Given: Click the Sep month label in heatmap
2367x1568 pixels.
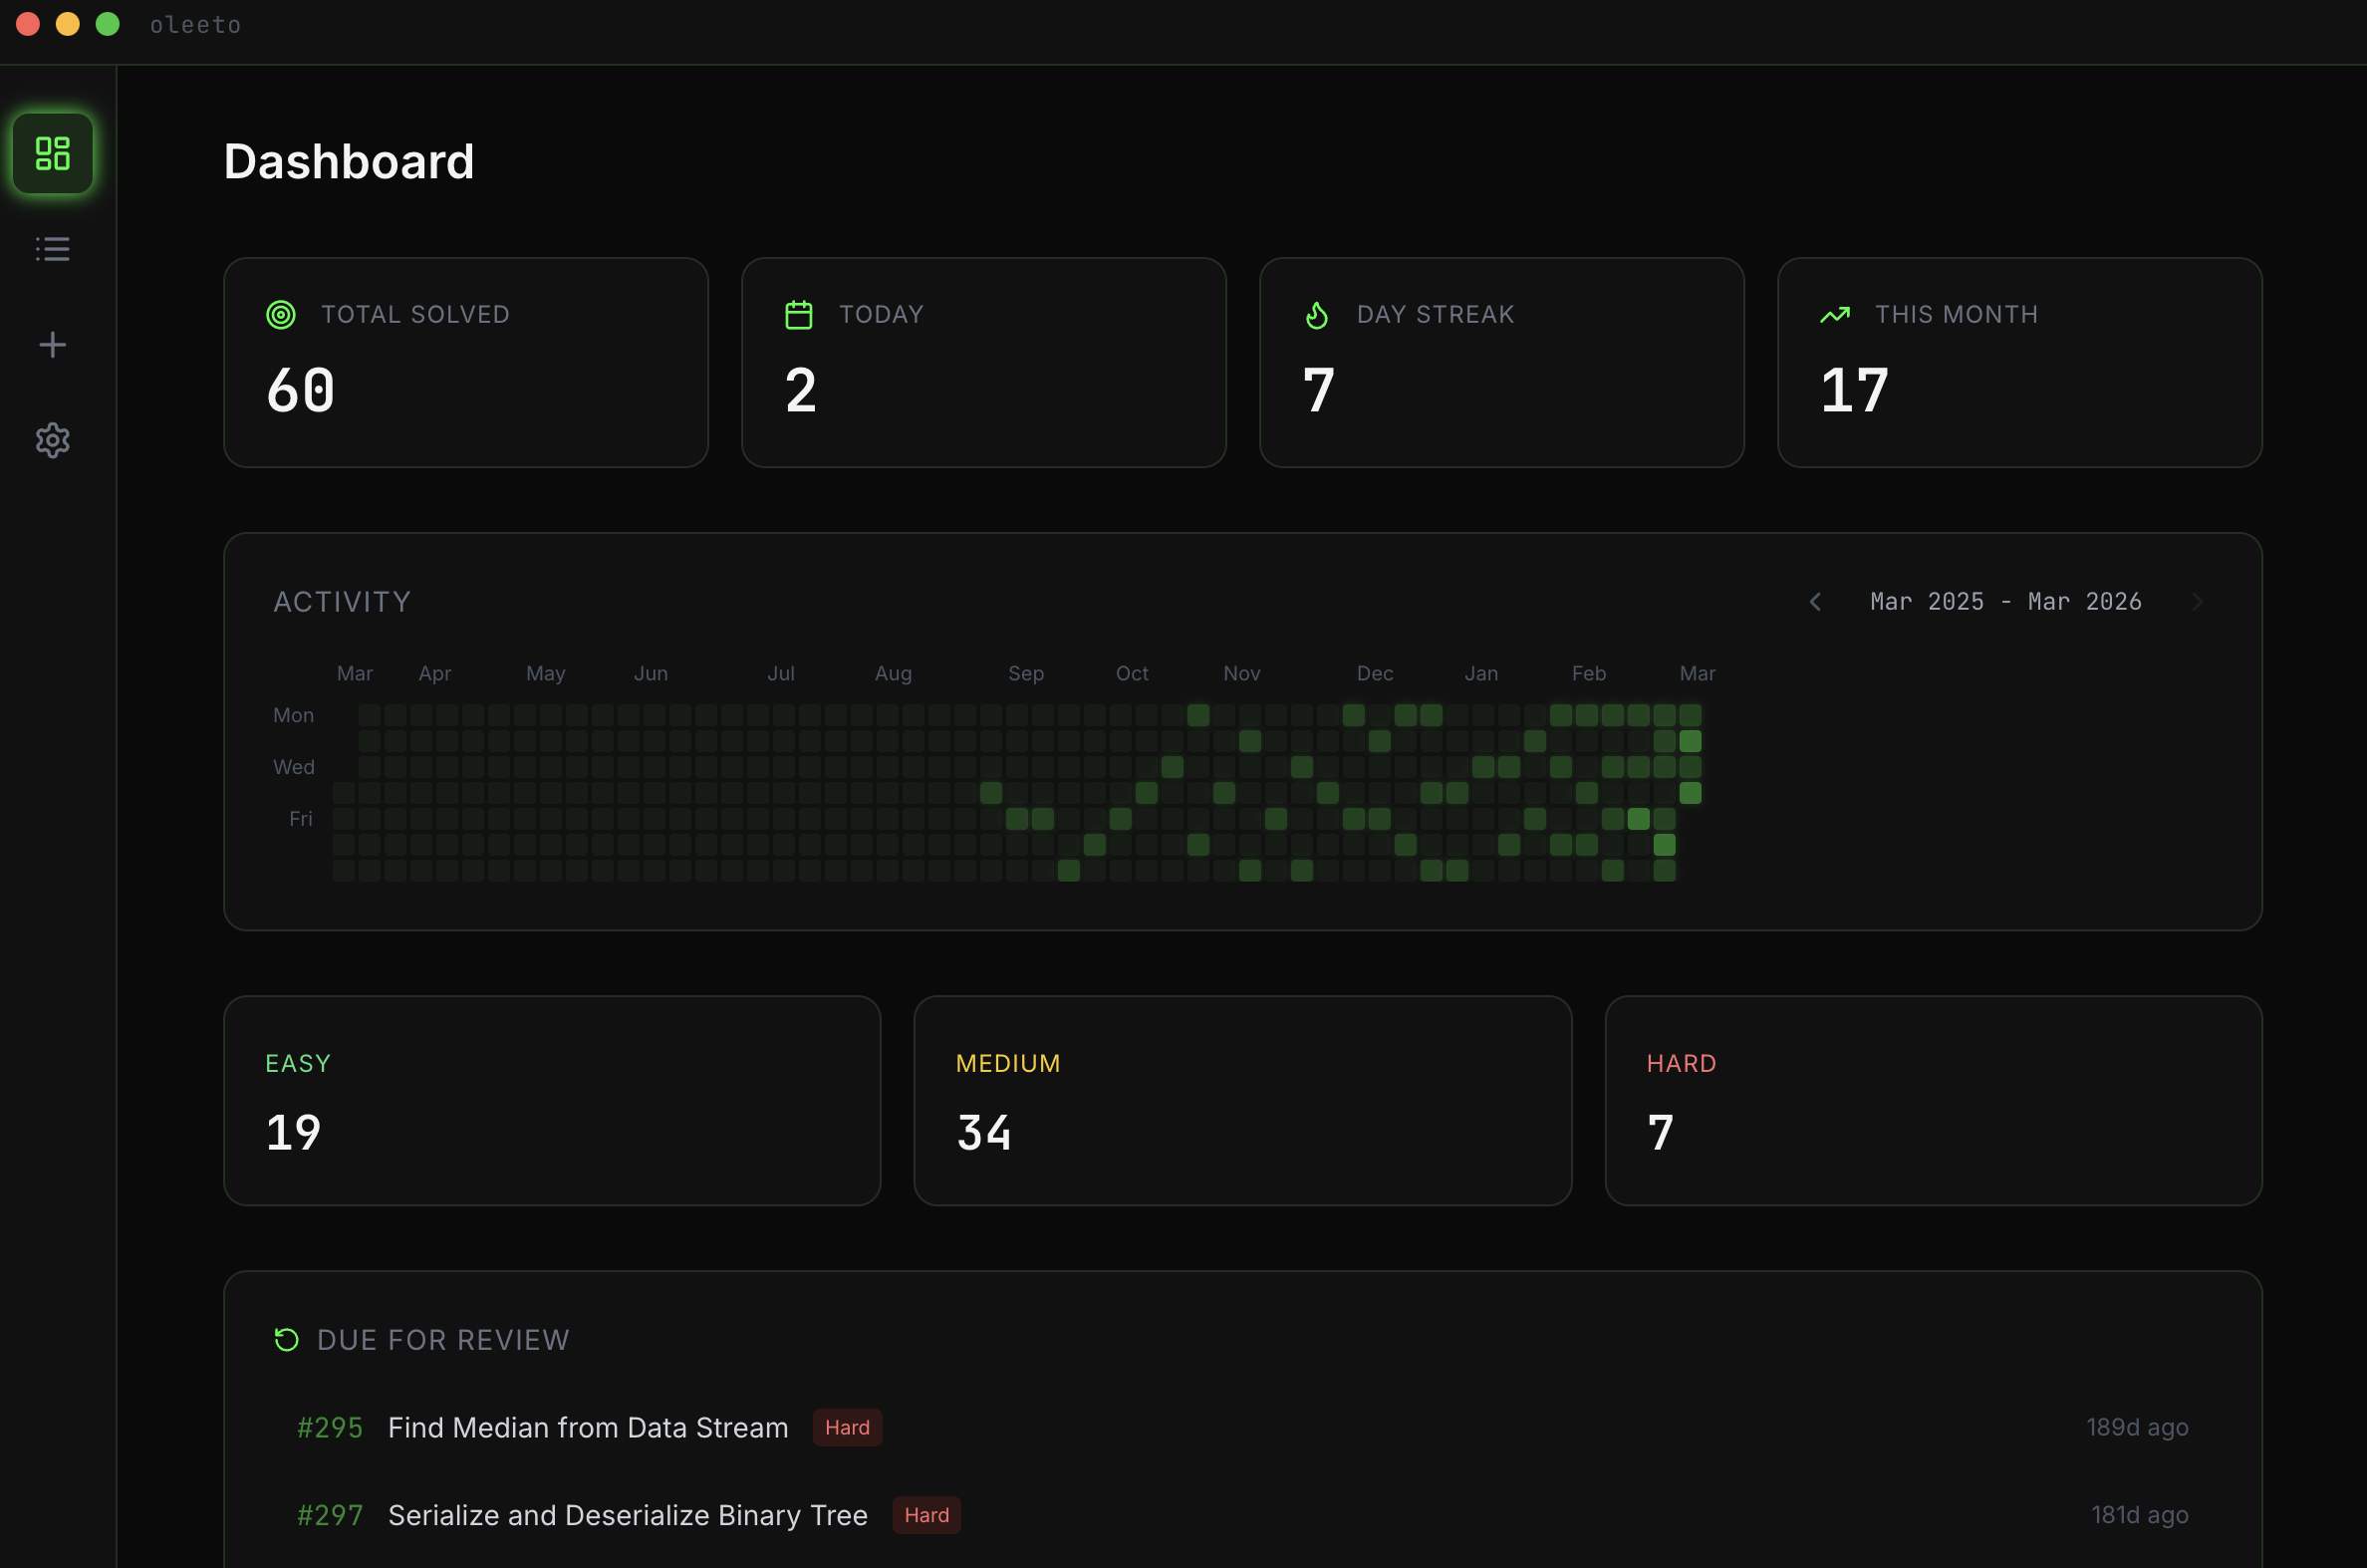Looking at the screenshot, I should tap(1026, 673).
